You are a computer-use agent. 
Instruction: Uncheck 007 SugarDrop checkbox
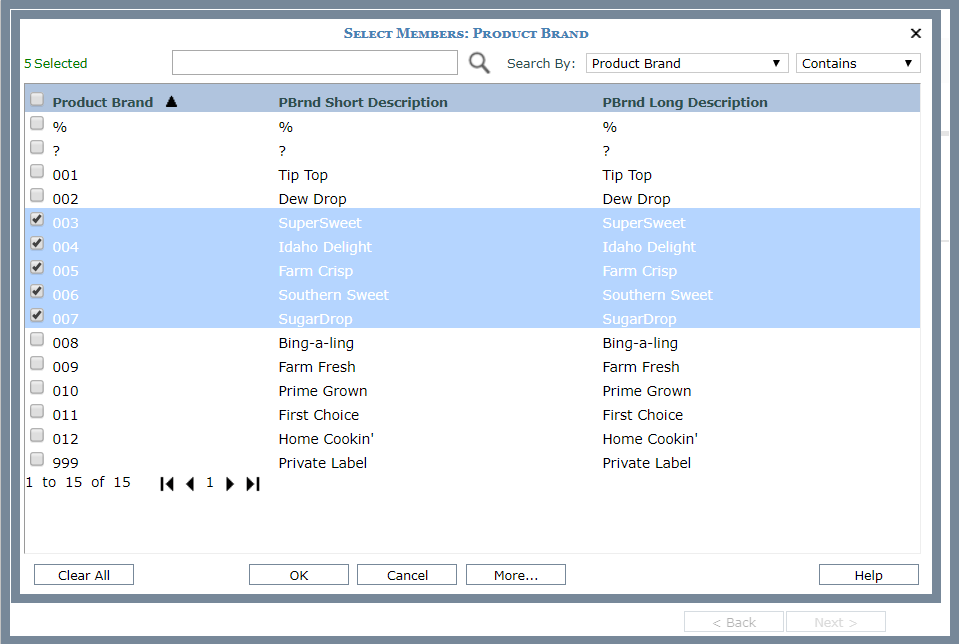click(x=37, y=315)
